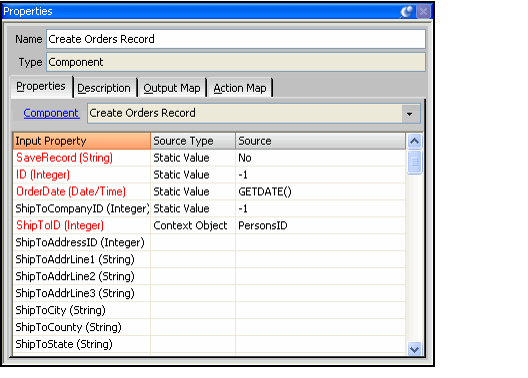Click the auto-hide pin icon in title bar
The width and height of the screenshot is (528, 378).
407,12
